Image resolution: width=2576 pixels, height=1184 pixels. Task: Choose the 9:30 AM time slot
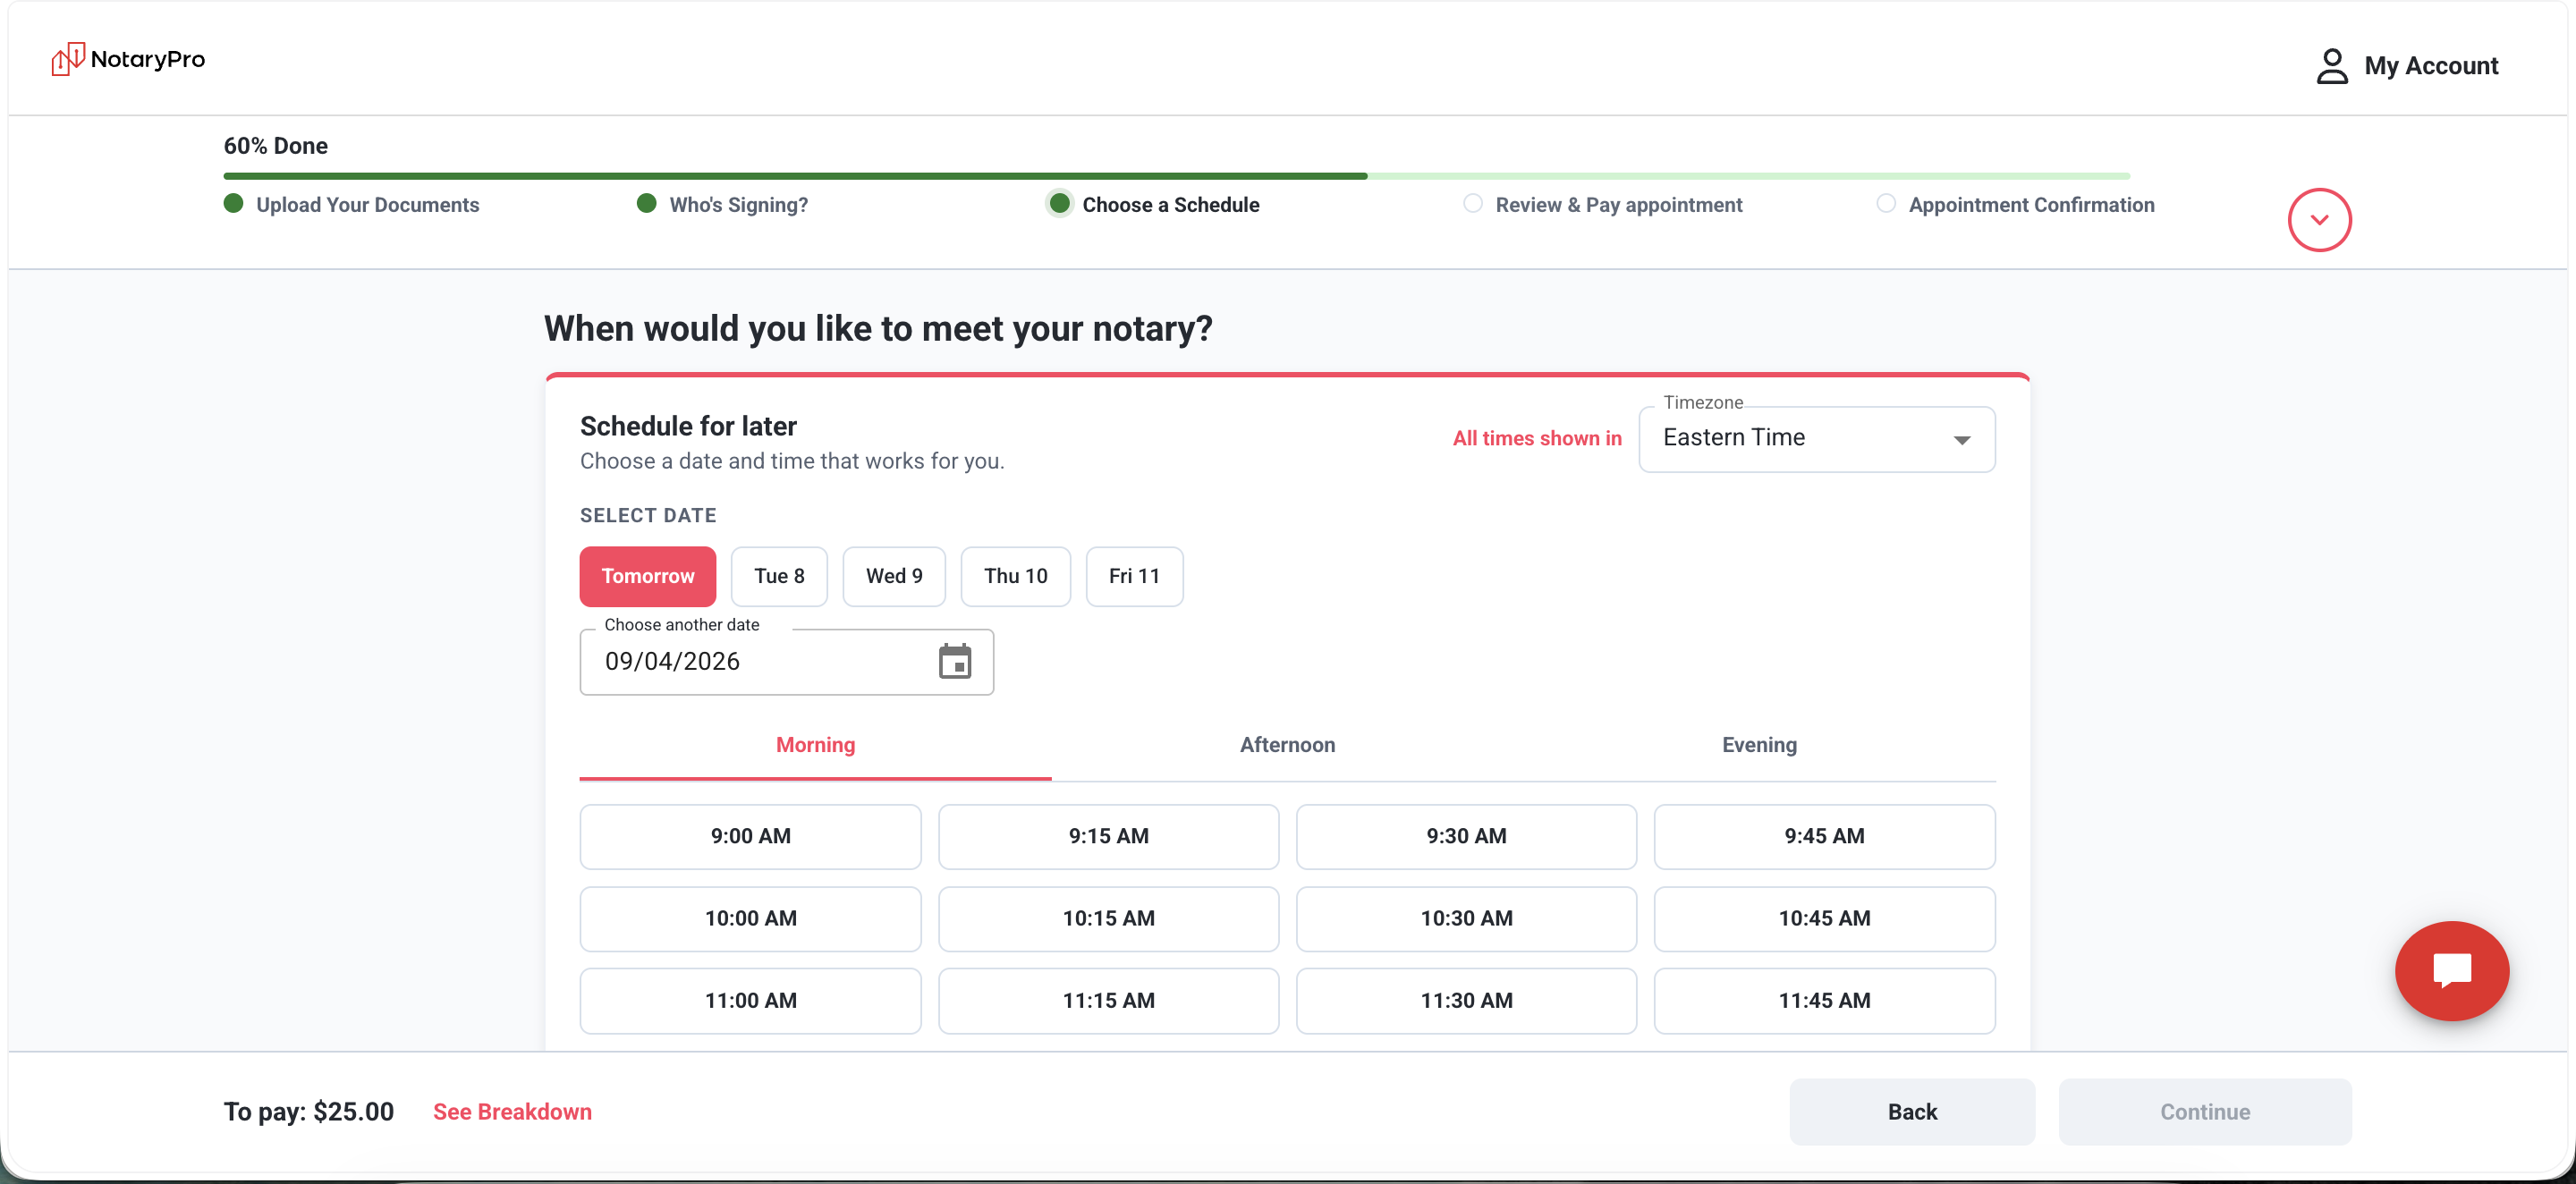pyautogui.click(x=1466, y=836)
